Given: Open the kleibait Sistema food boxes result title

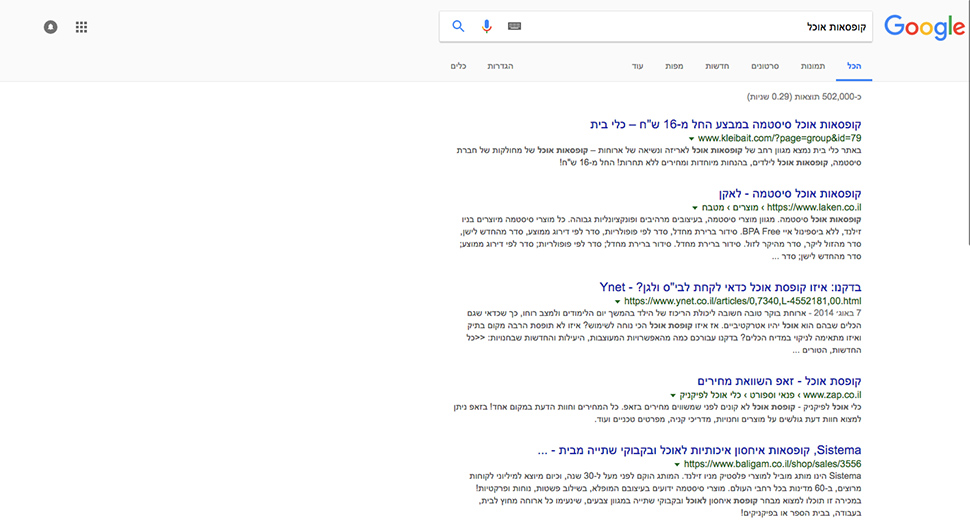Looking at the screenshot, I should 726,124.
